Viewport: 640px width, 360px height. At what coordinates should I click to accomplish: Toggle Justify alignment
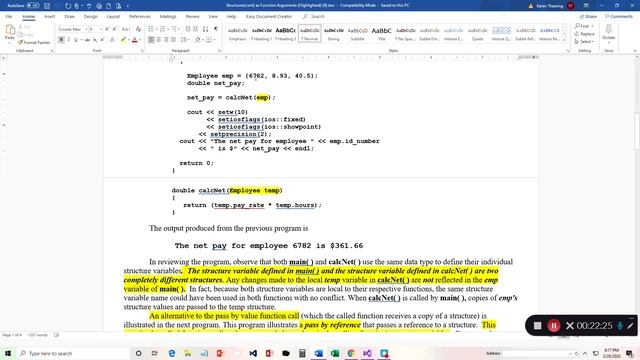tap(173, 40)
